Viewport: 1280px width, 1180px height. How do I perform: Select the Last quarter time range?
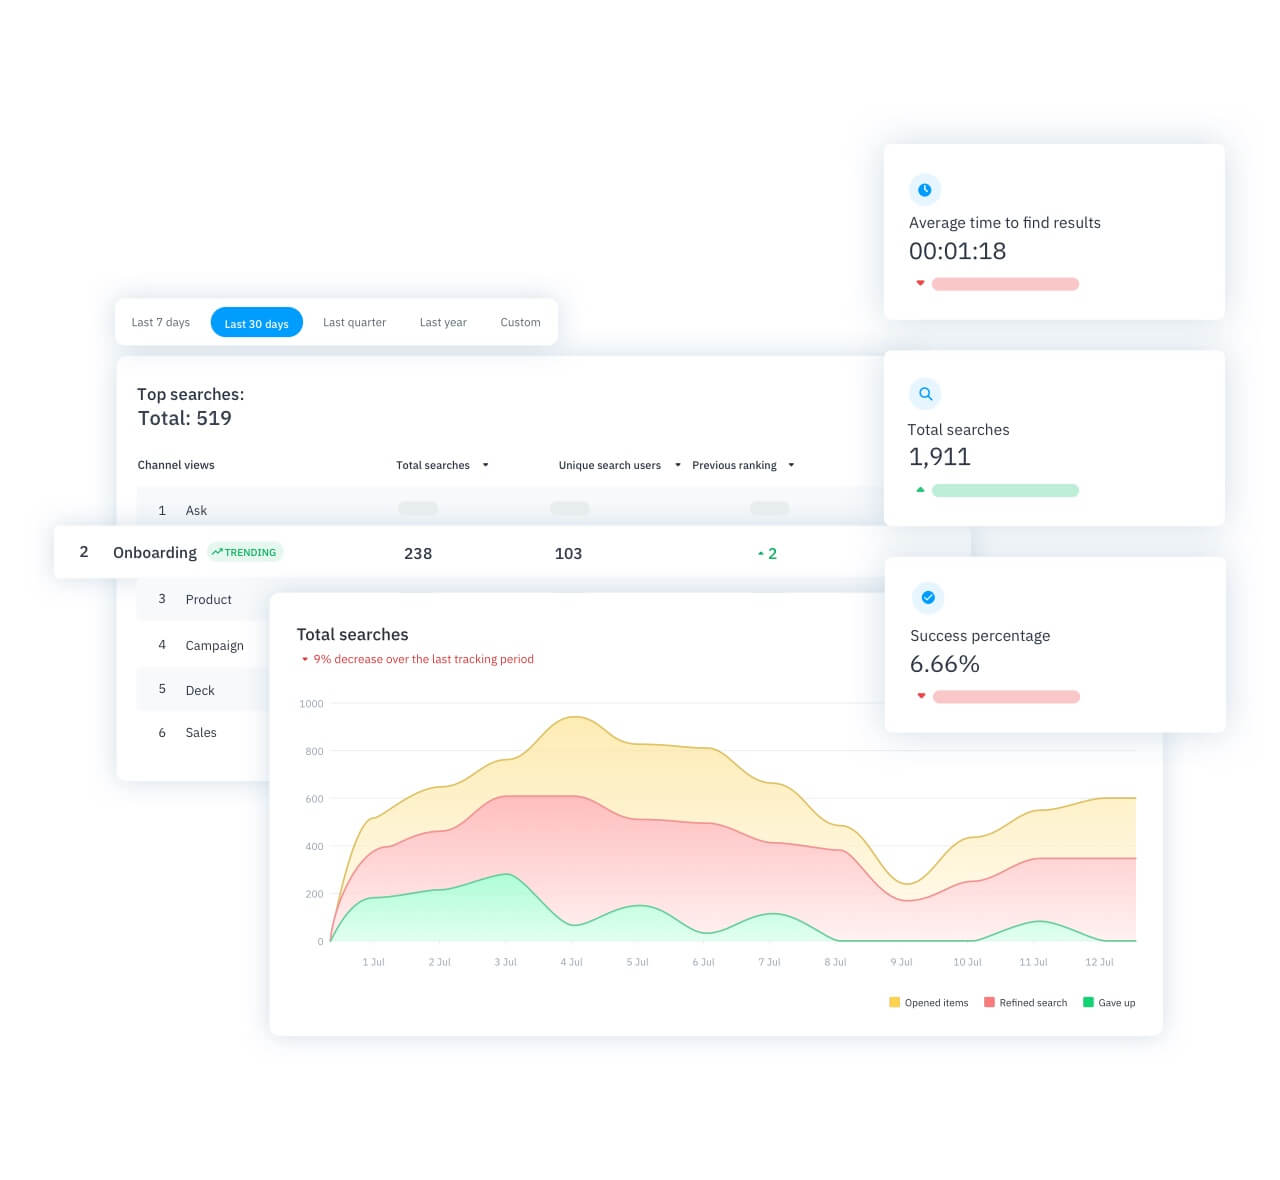354,322
